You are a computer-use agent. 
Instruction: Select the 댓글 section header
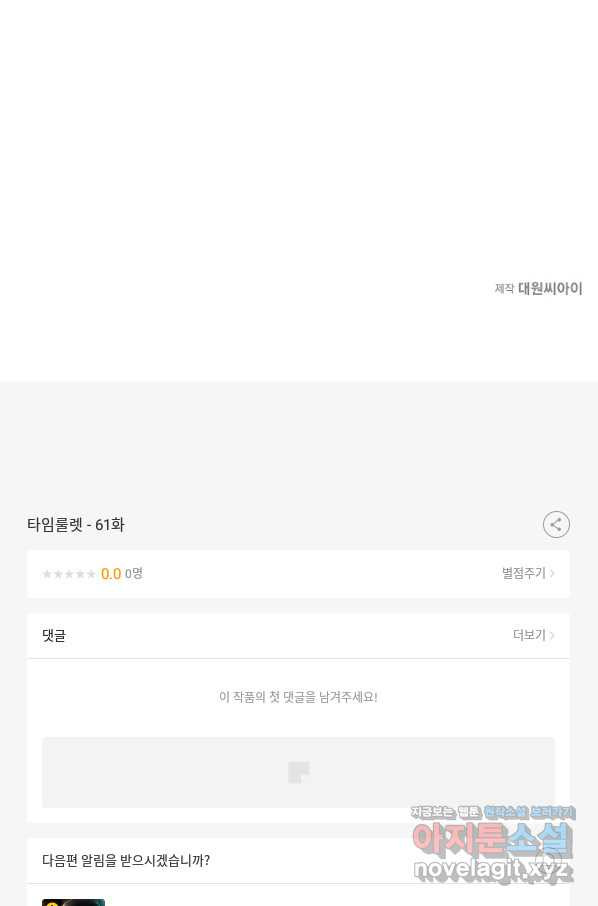[x=54, y=636]
